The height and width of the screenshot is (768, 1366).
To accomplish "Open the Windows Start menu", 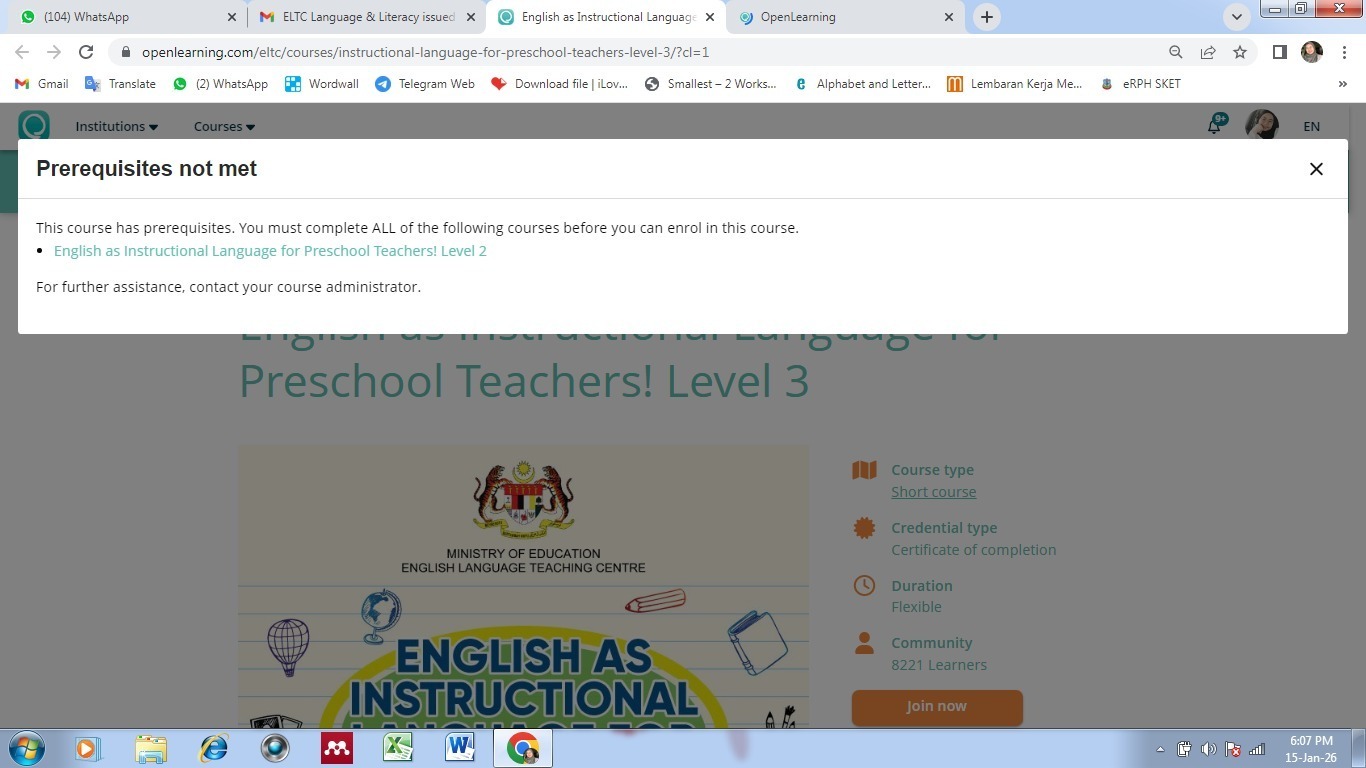I will pyautogui.click(x=25, y=748).
